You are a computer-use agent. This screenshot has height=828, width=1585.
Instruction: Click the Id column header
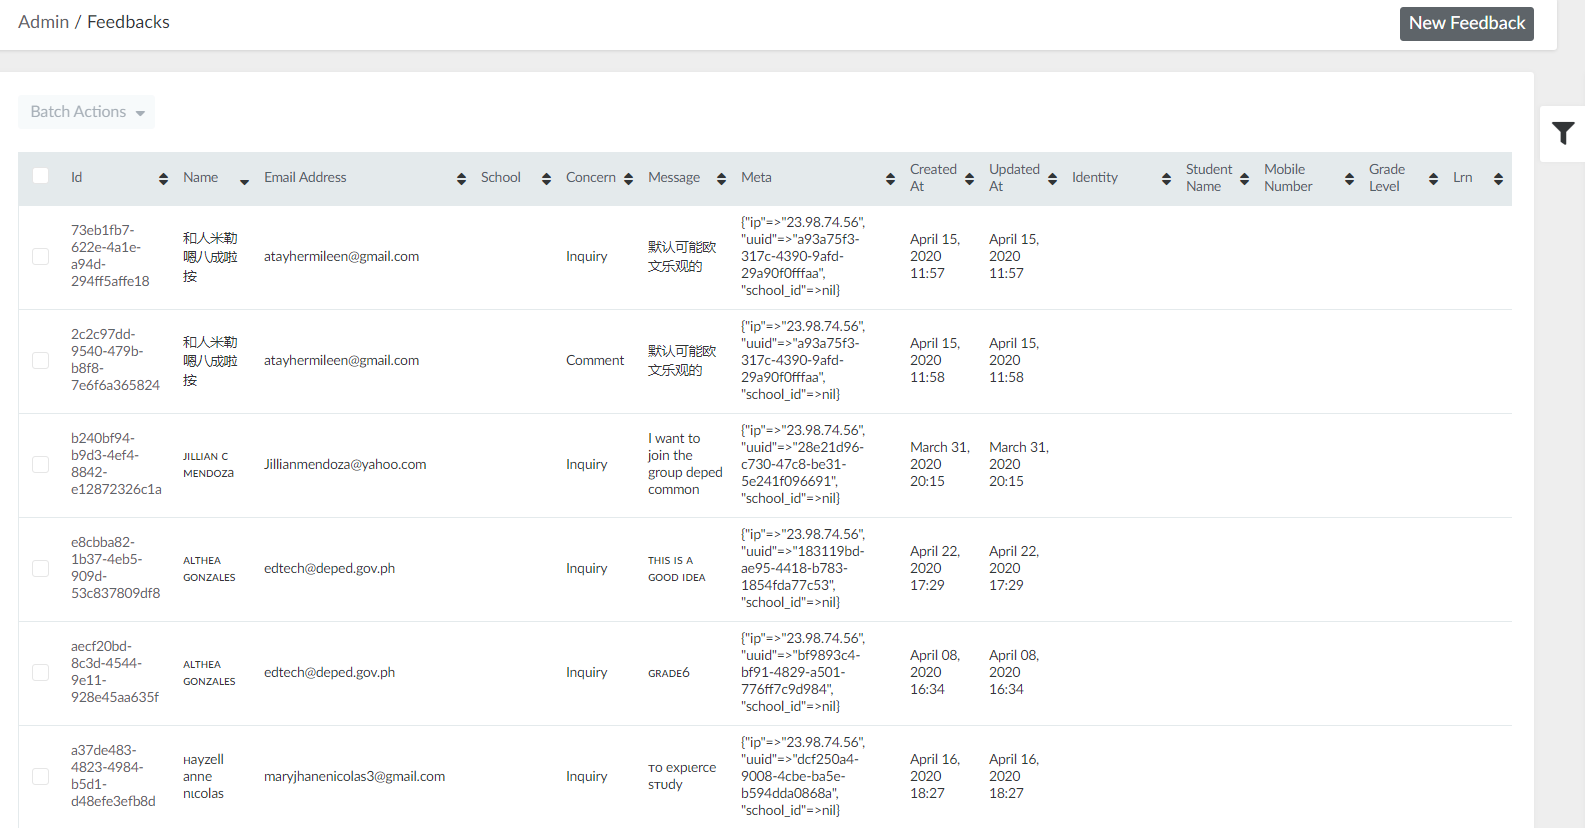(77, 177)
